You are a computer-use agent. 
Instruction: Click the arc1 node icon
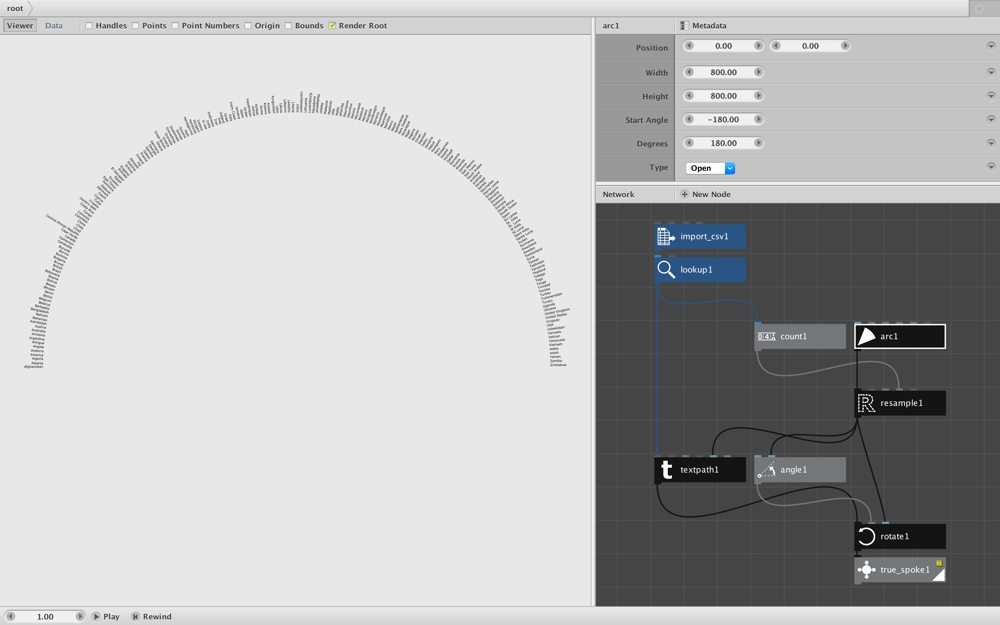(866, 336)
